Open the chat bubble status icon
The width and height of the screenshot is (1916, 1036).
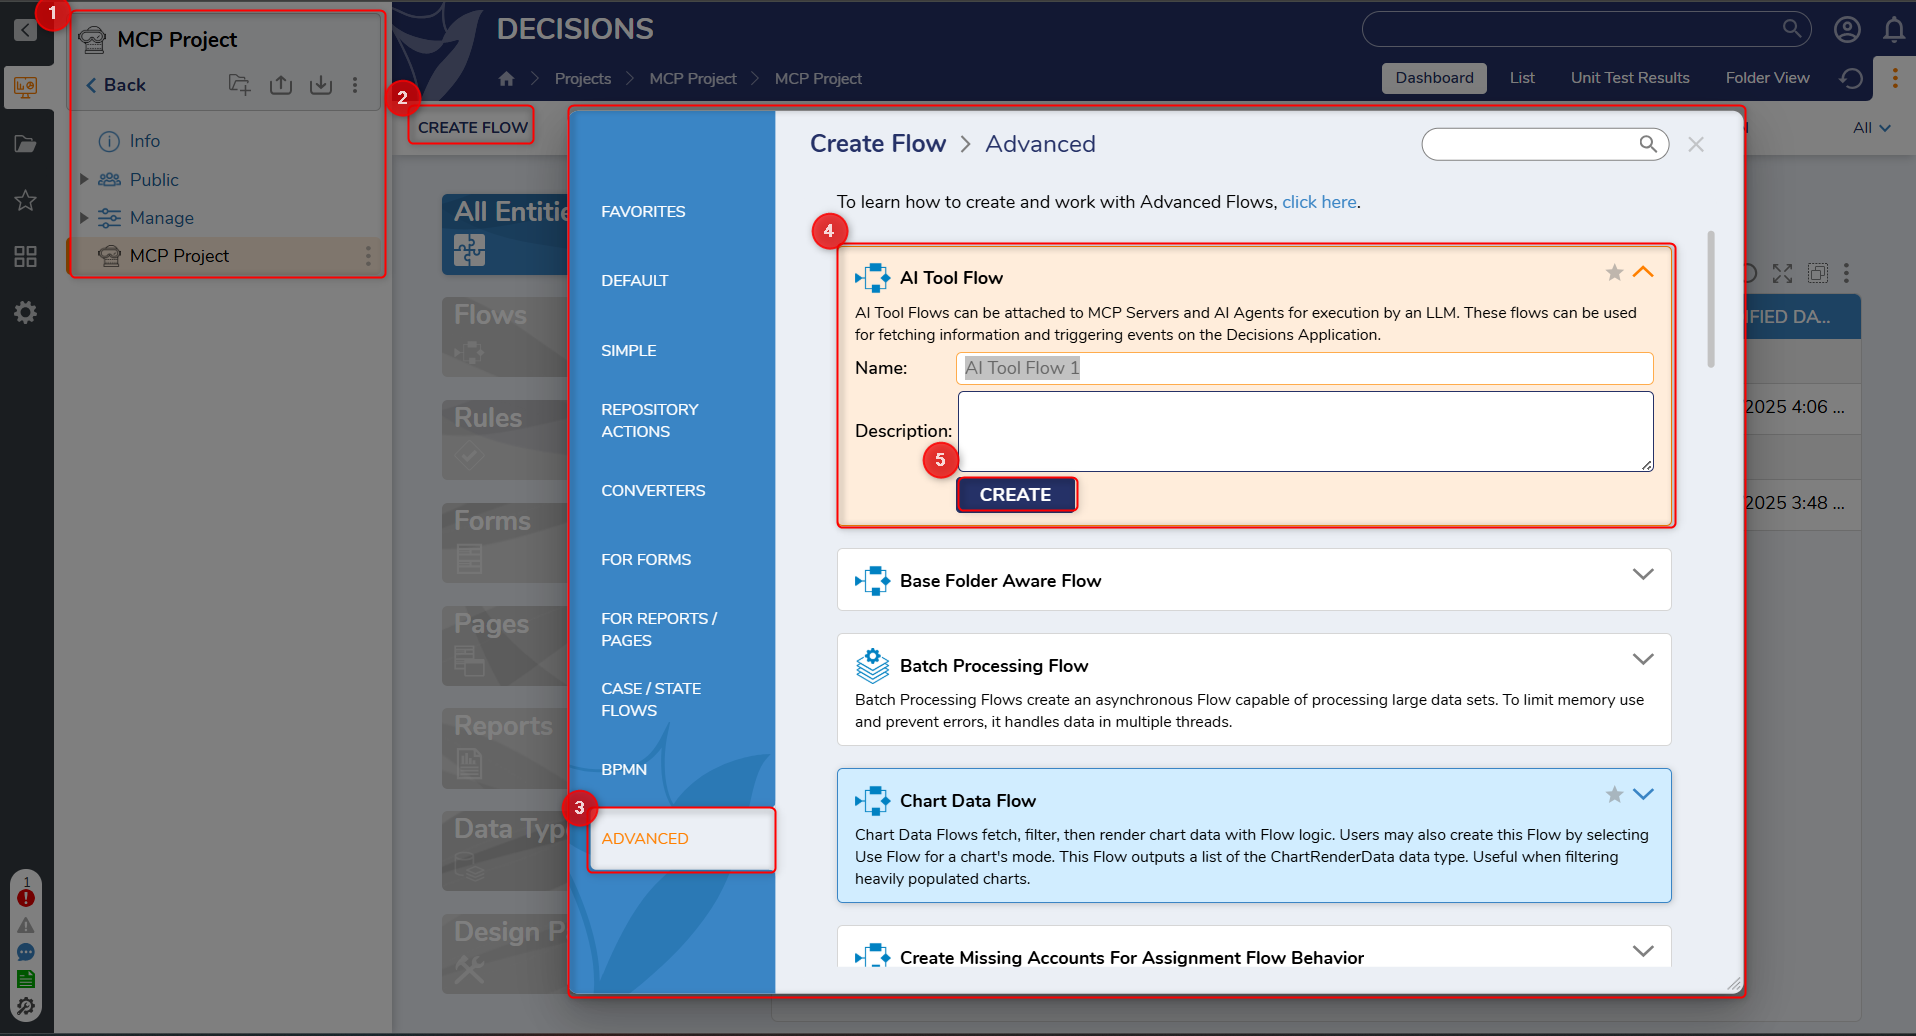click(x=26, y=952)
